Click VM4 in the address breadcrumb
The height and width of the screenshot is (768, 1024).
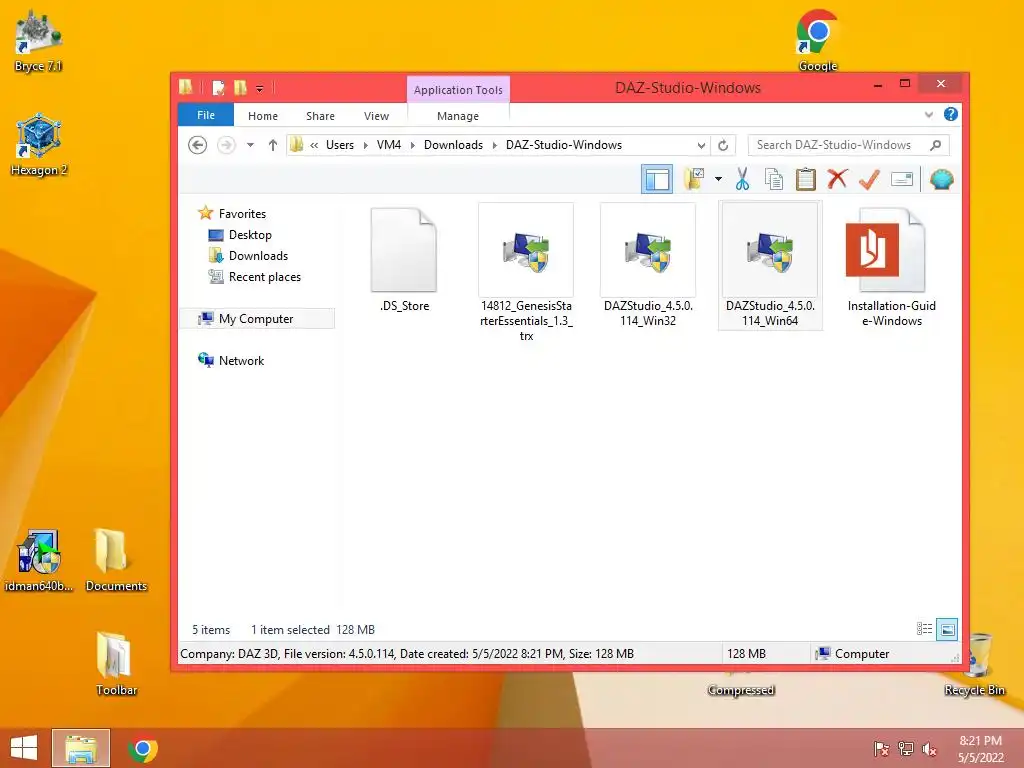pos(389,145)
